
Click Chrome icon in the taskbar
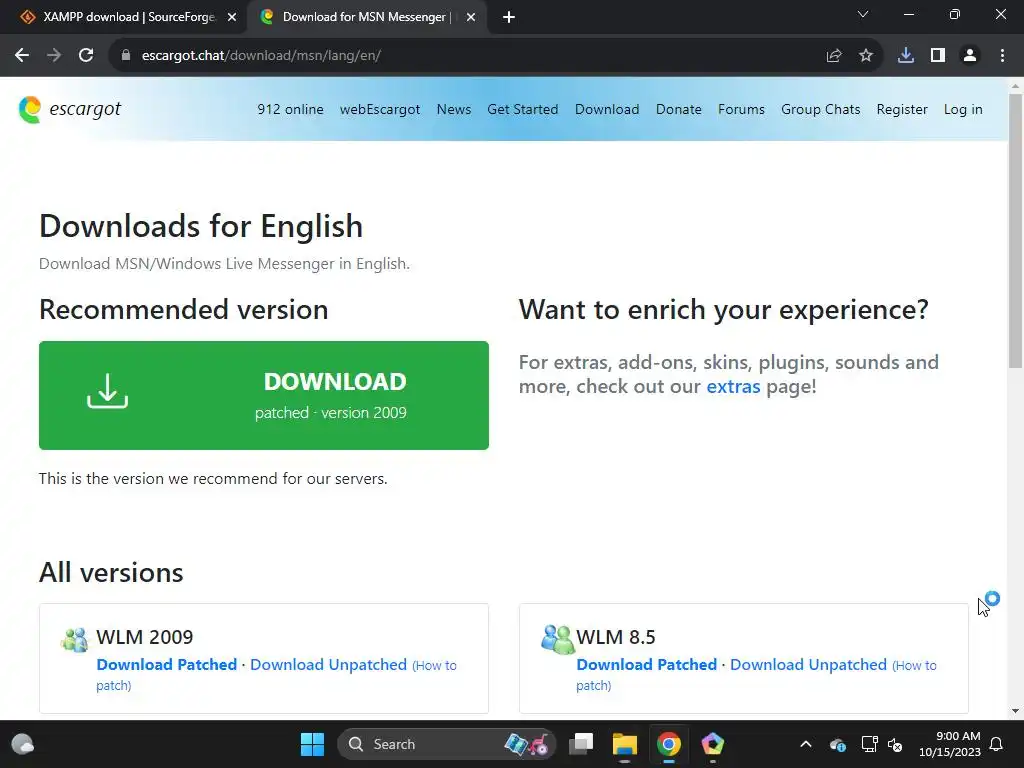point(668,744)
